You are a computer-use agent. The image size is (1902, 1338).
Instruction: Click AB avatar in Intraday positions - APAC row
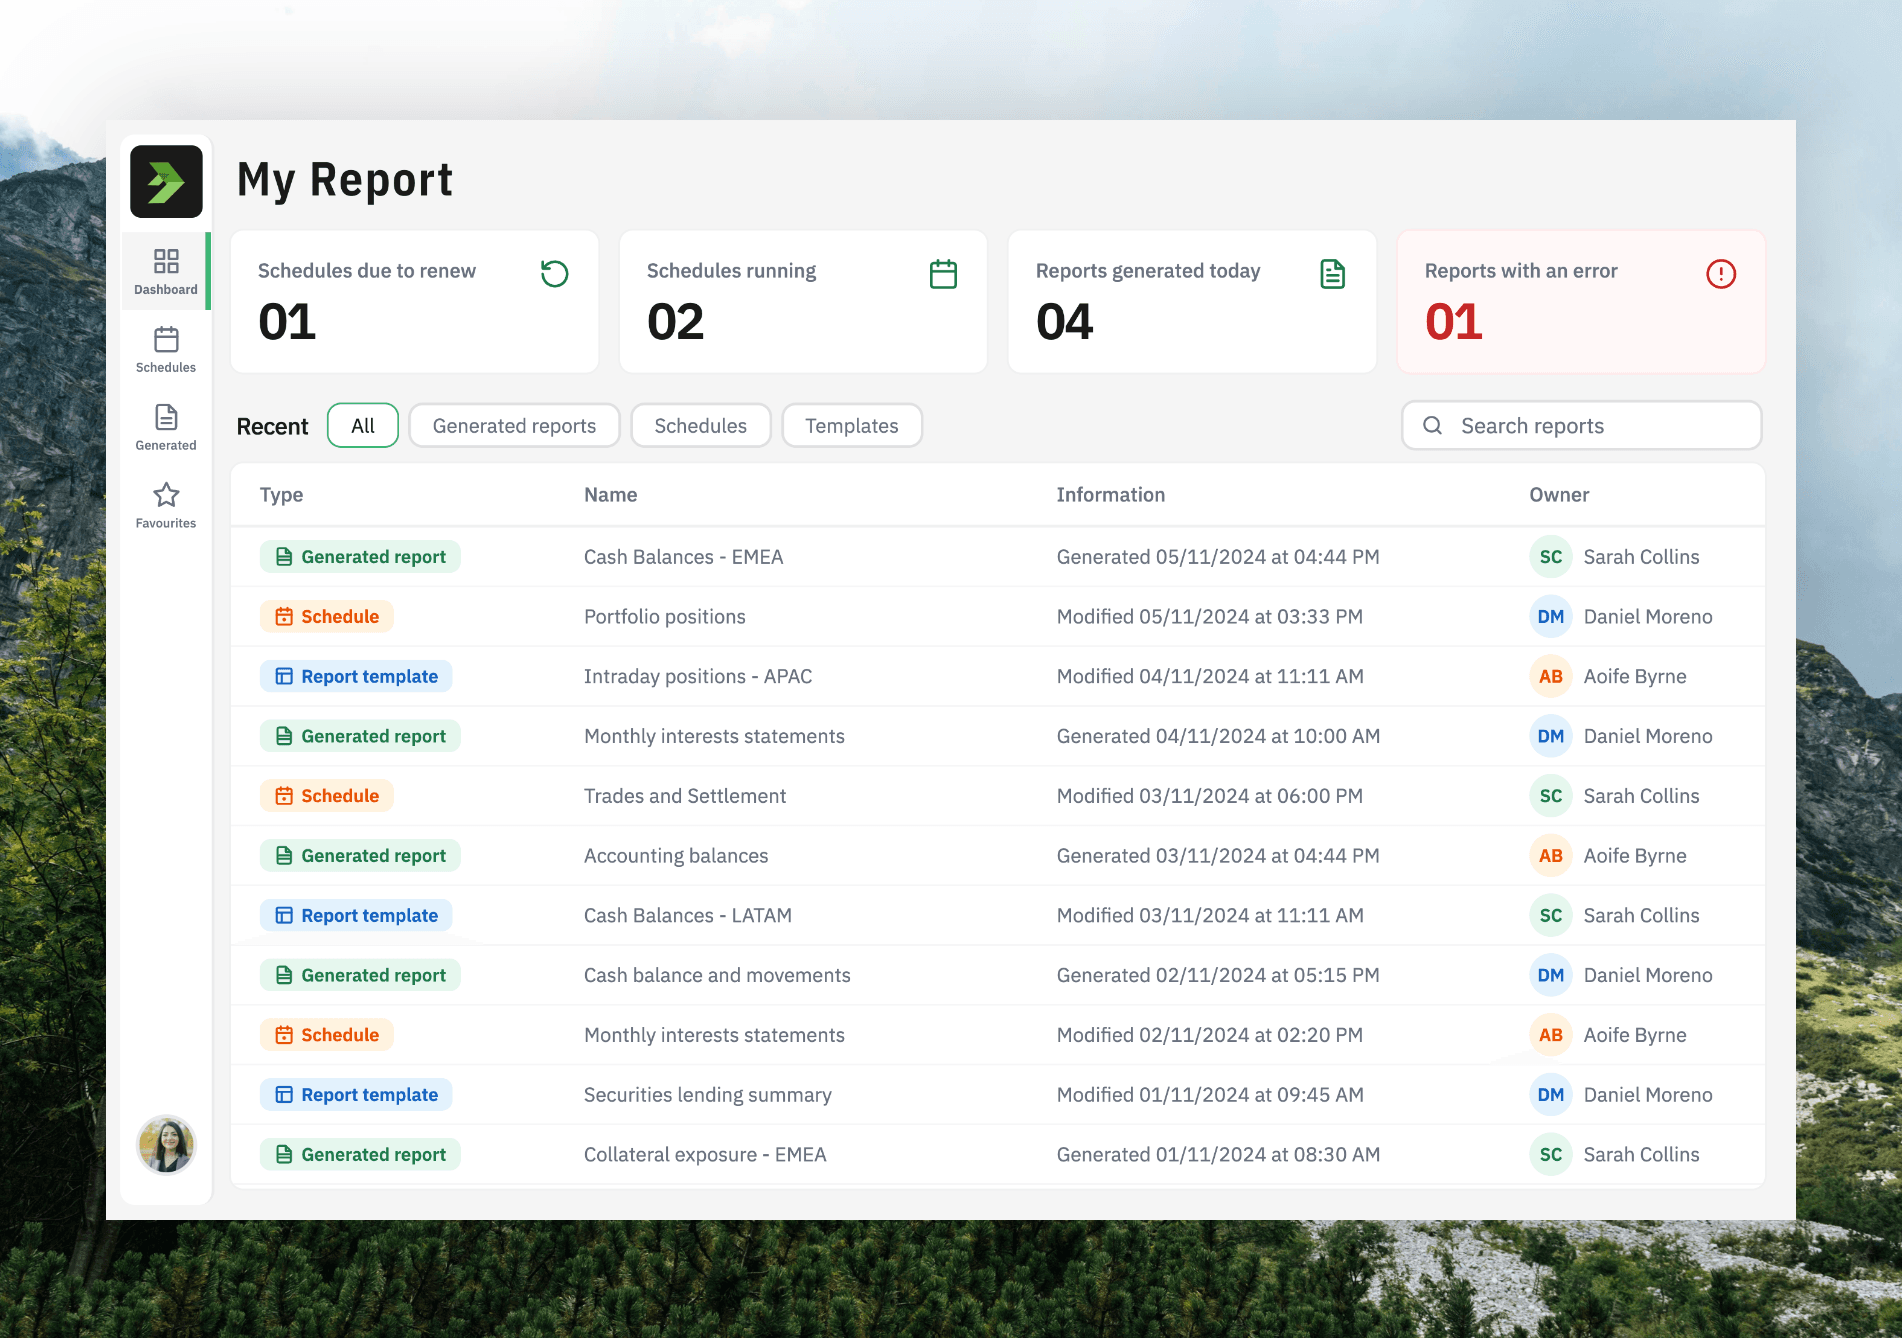pos(1550,676)
